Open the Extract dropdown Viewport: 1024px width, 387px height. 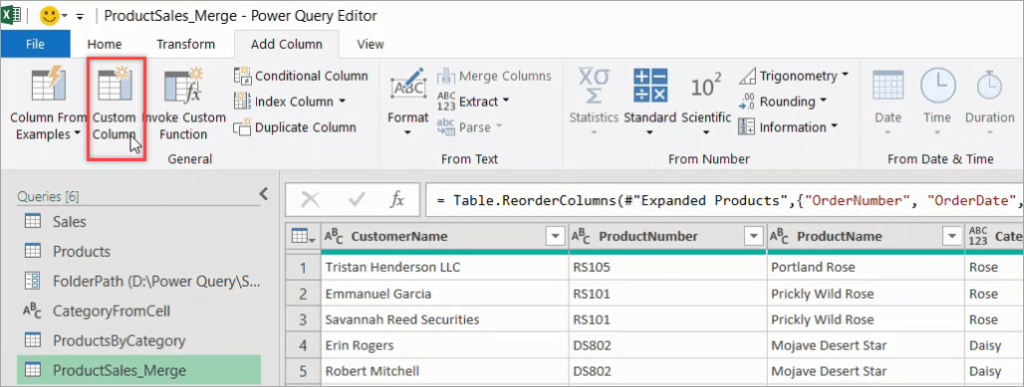pyautogui.click(x=473, y=101)
